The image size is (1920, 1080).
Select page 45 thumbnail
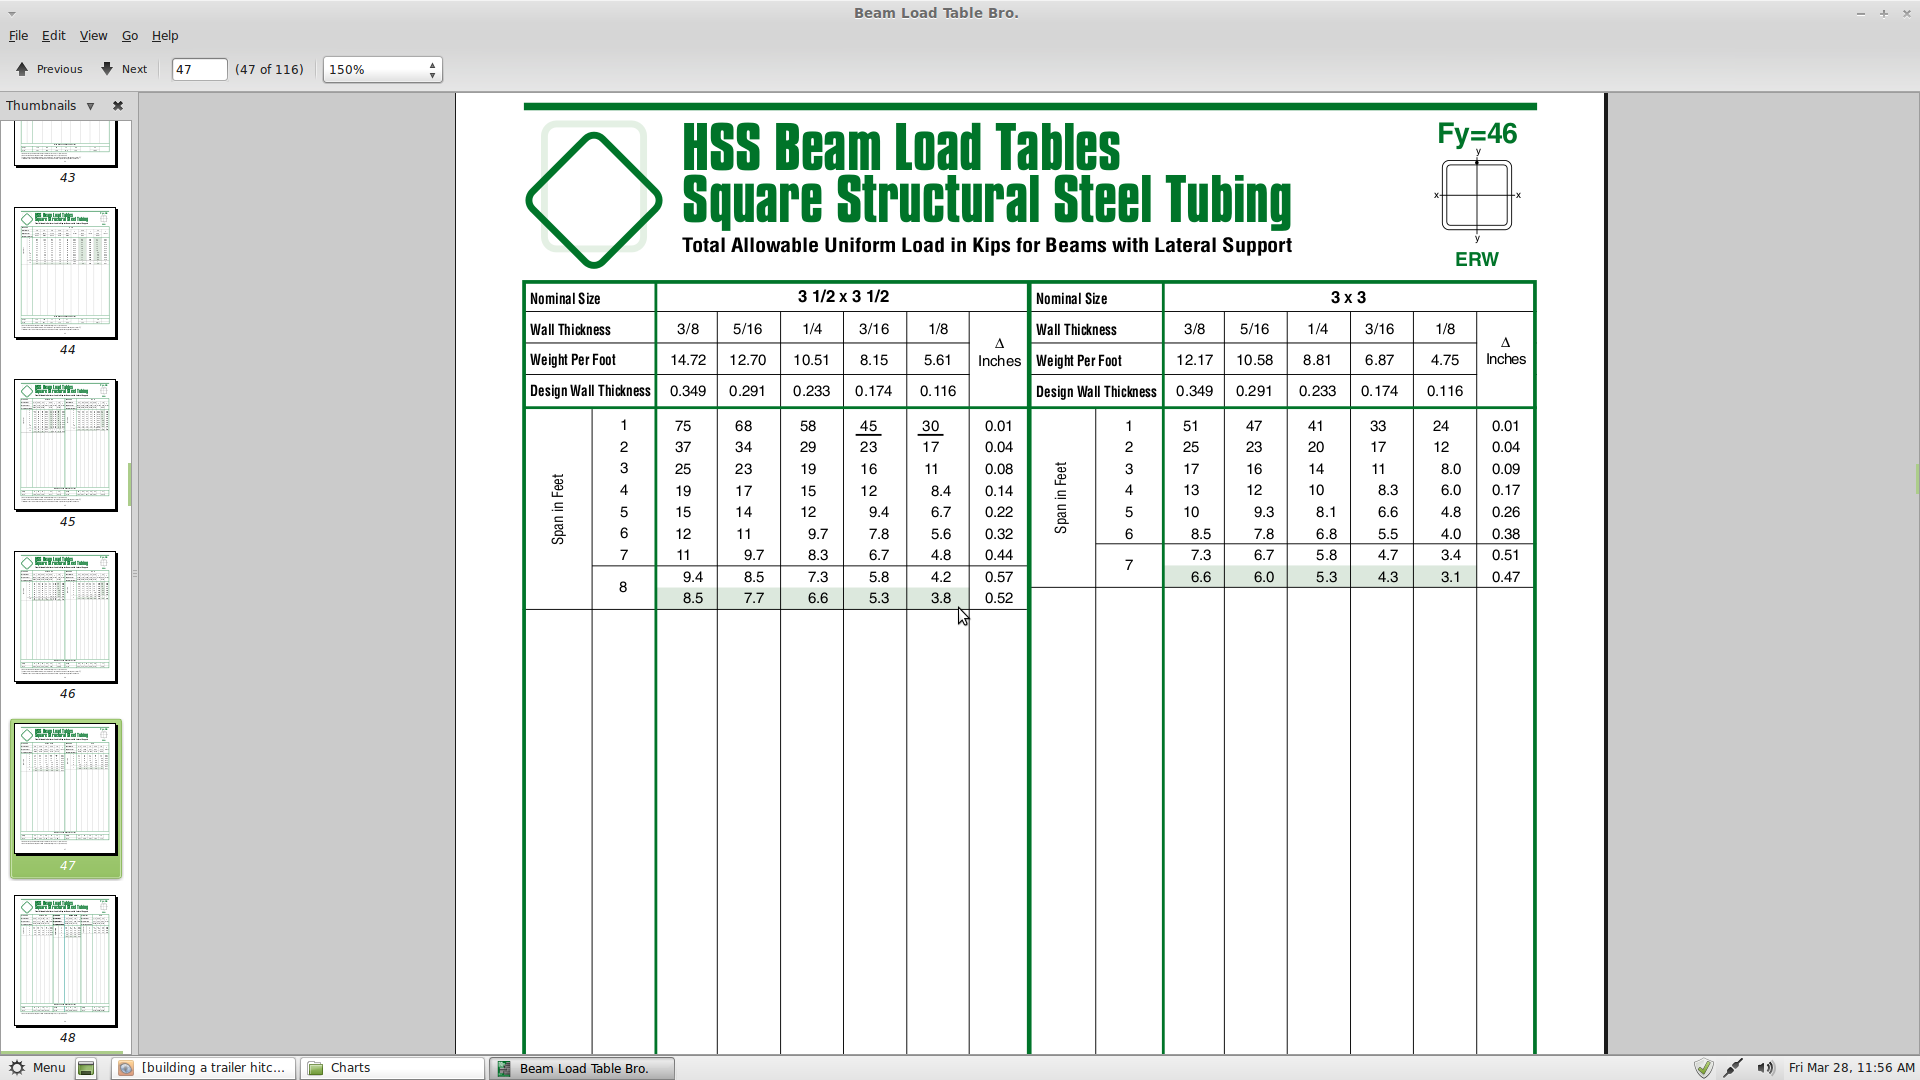(x=66, y=445)
